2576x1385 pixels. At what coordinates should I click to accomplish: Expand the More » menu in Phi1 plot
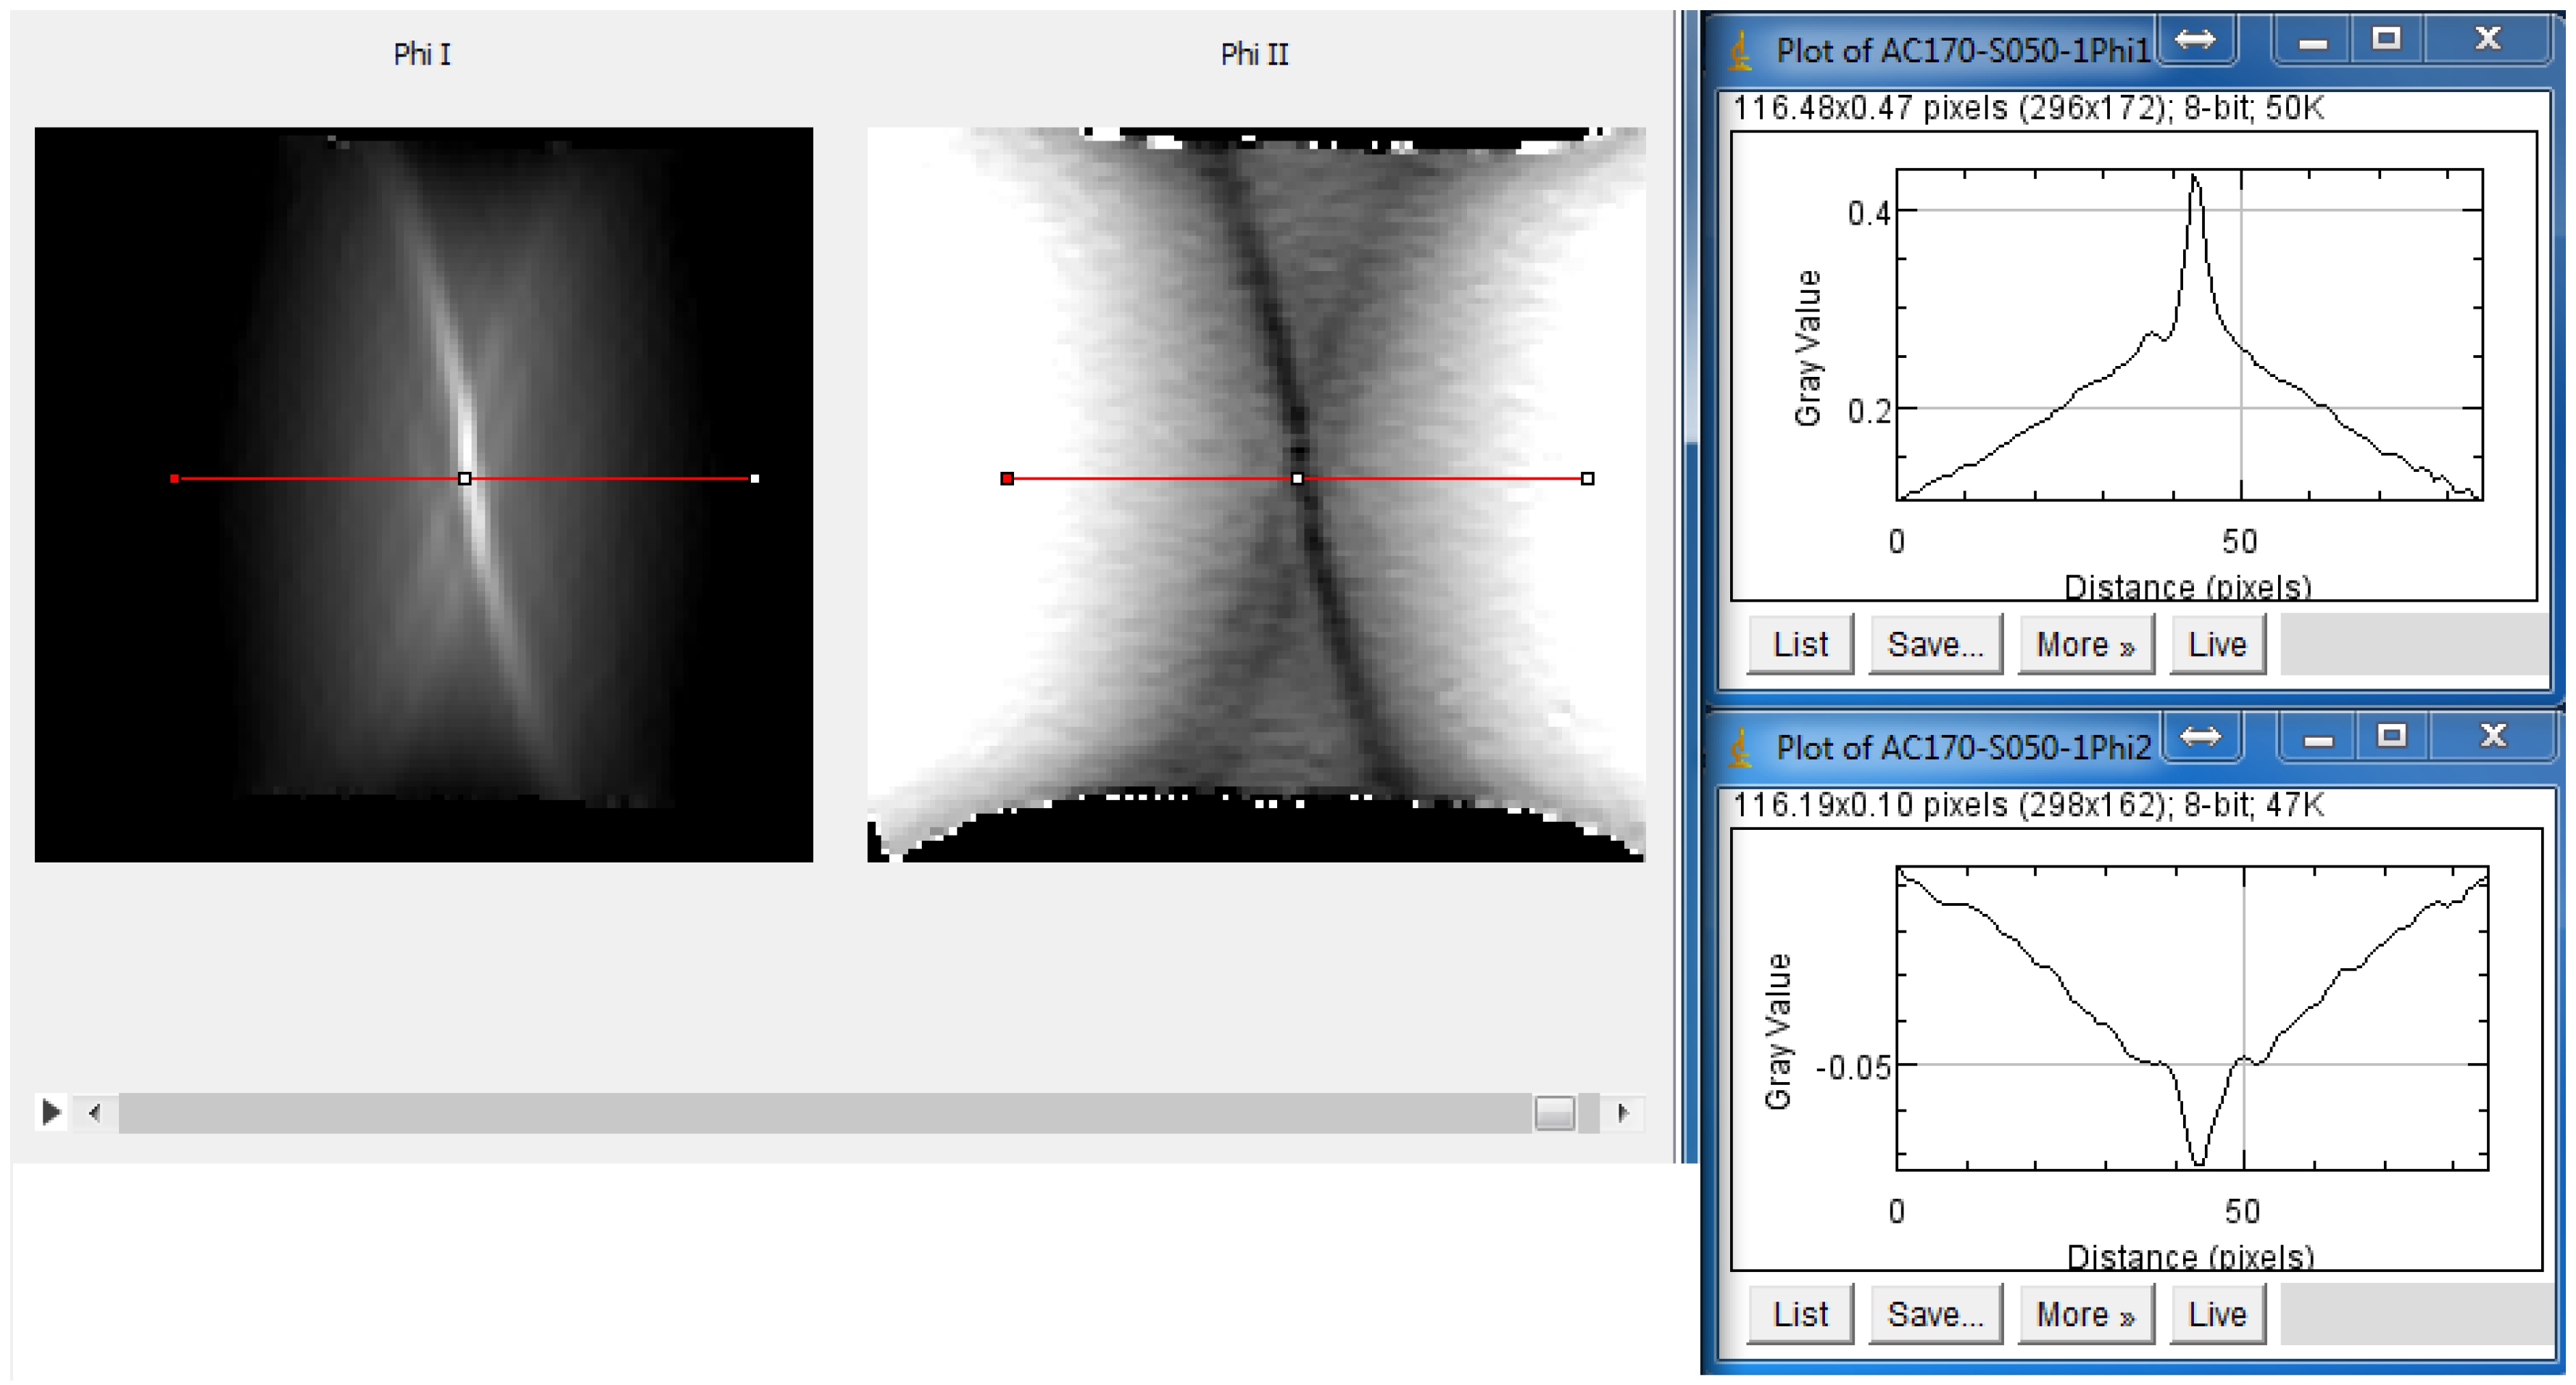pos(2086,644)
